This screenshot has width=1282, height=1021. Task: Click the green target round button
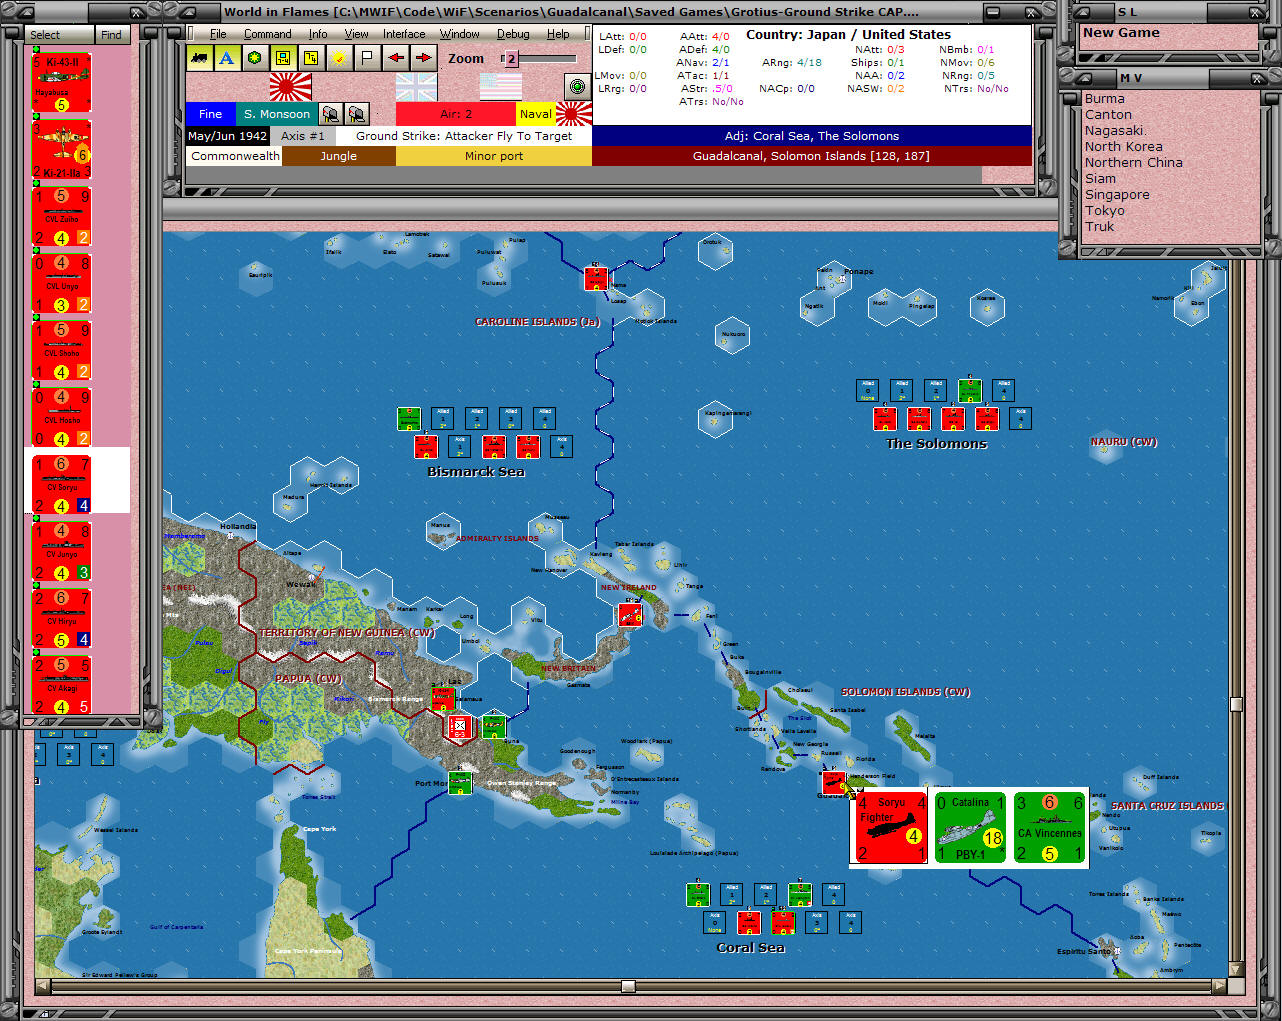point(577,87)
